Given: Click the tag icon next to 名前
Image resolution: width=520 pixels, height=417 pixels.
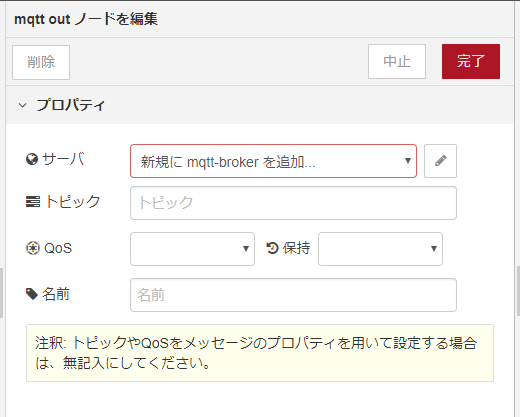Looking at the screenshot, I should 32,294.
